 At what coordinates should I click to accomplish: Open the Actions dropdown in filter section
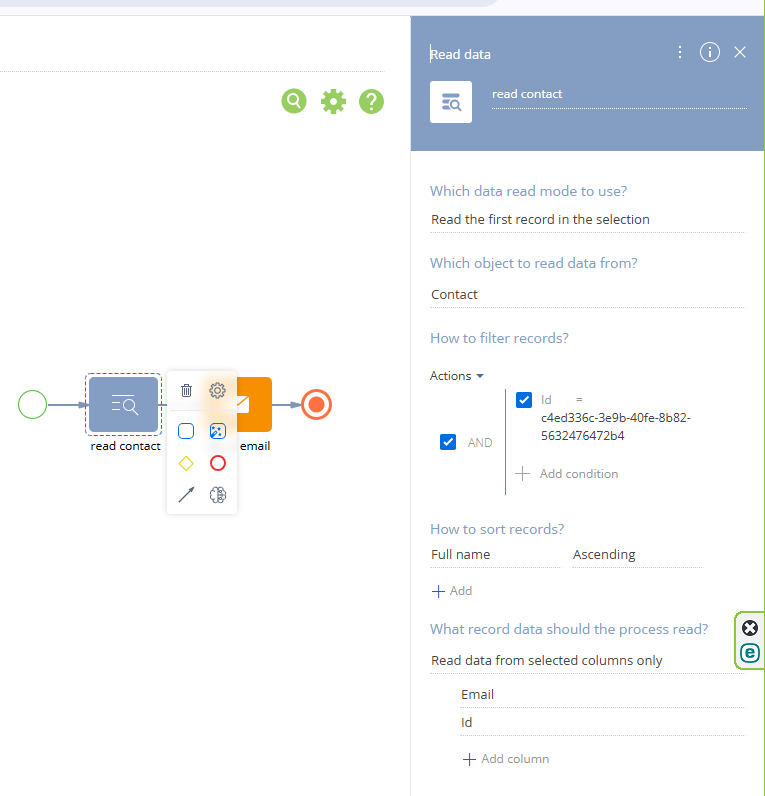[x=457, y=376]
